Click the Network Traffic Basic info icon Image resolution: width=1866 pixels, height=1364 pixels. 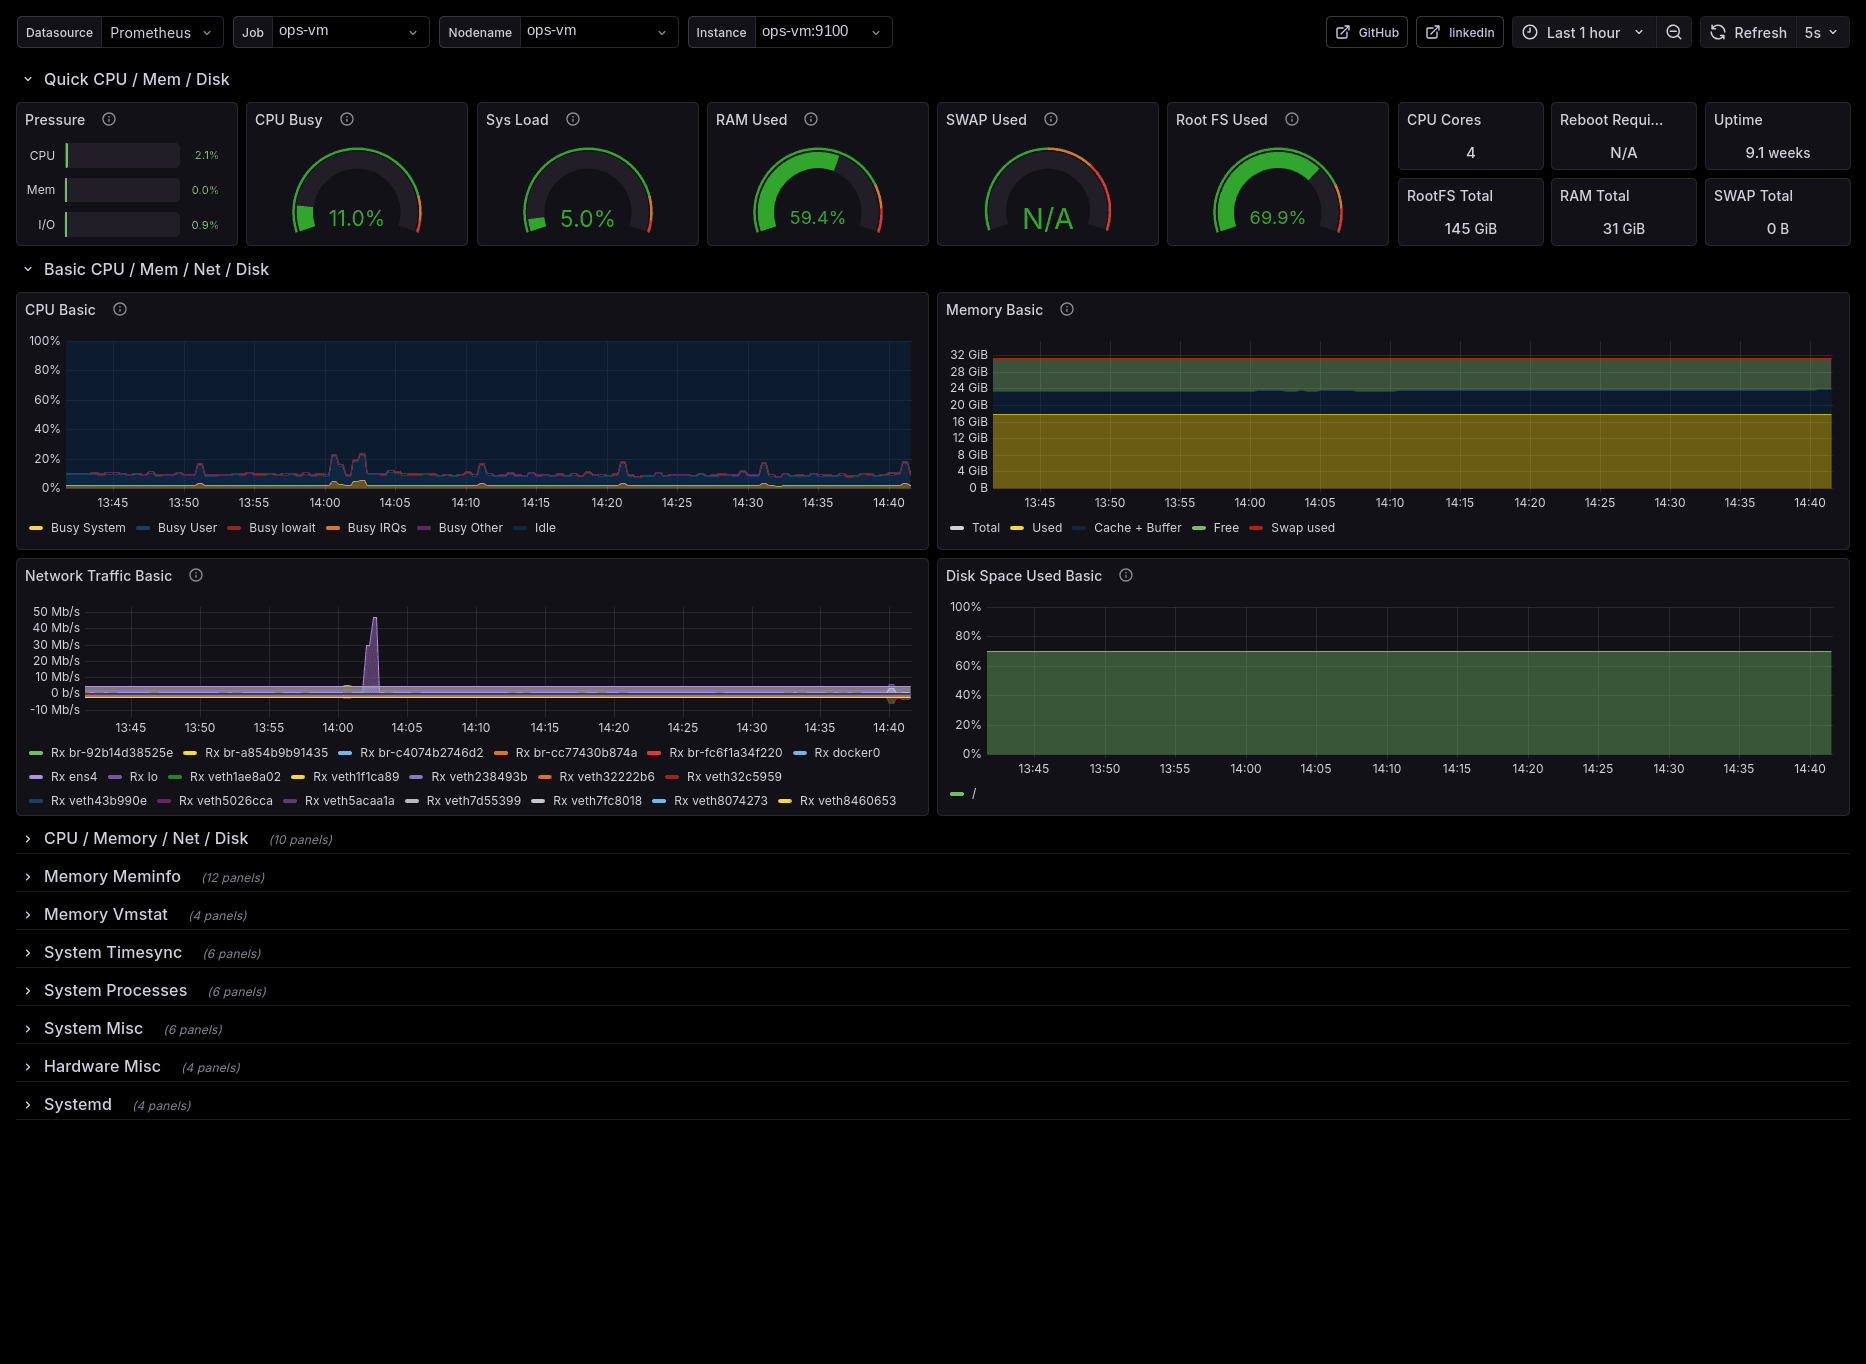pos(196,575)
